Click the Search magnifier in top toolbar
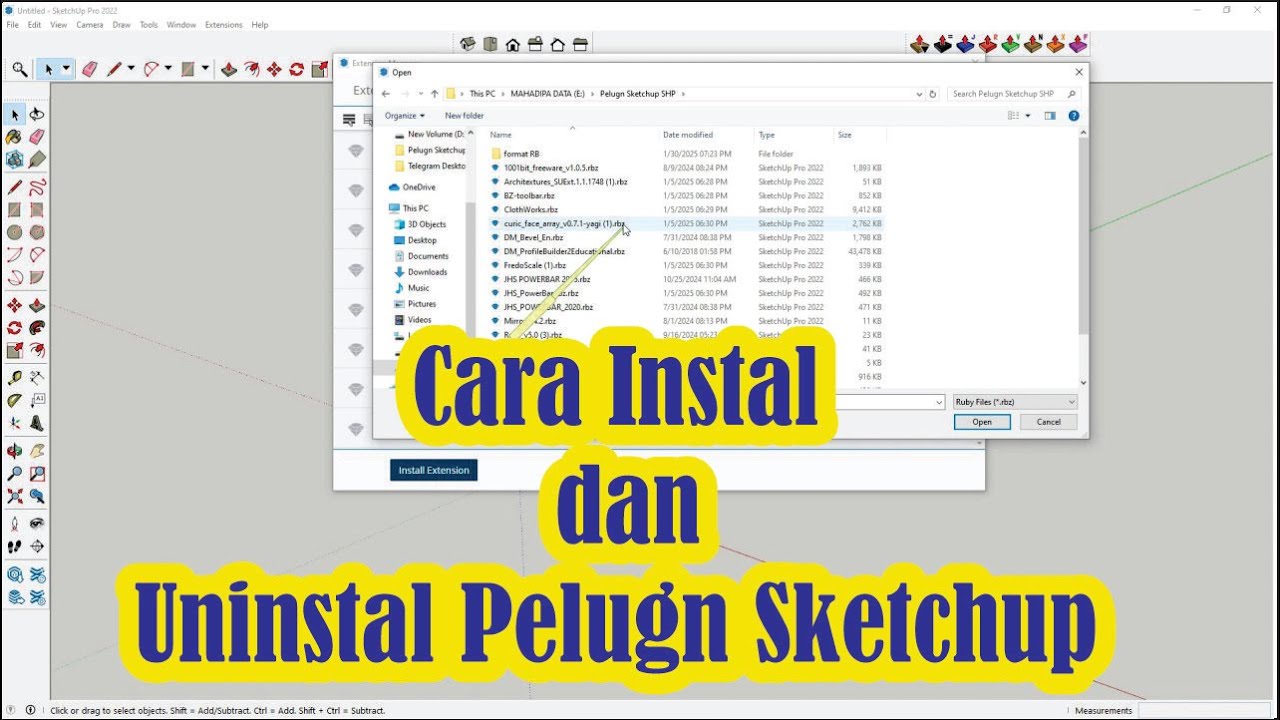The height and width of the screenshot is (720, 1280). click(x=20, y=69)
